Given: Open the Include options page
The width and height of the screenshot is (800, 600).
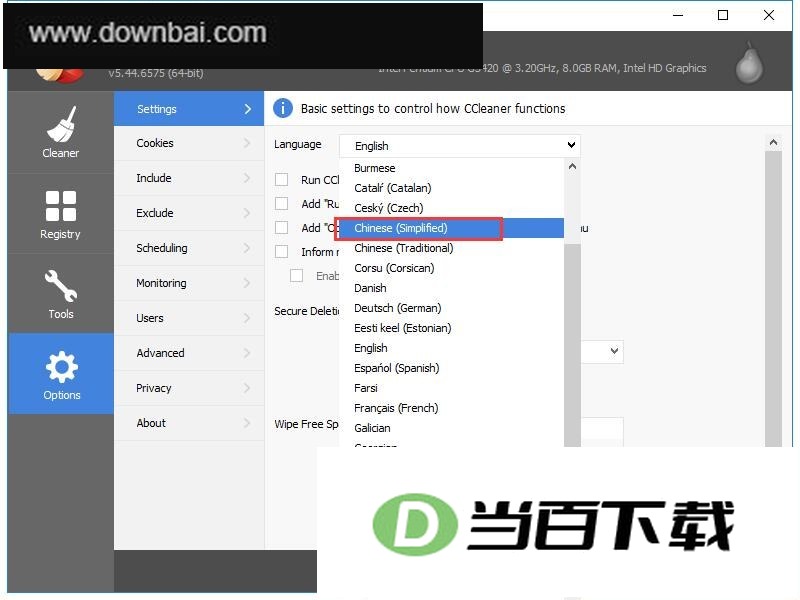Looking at the screenshot, I should 189,178.
